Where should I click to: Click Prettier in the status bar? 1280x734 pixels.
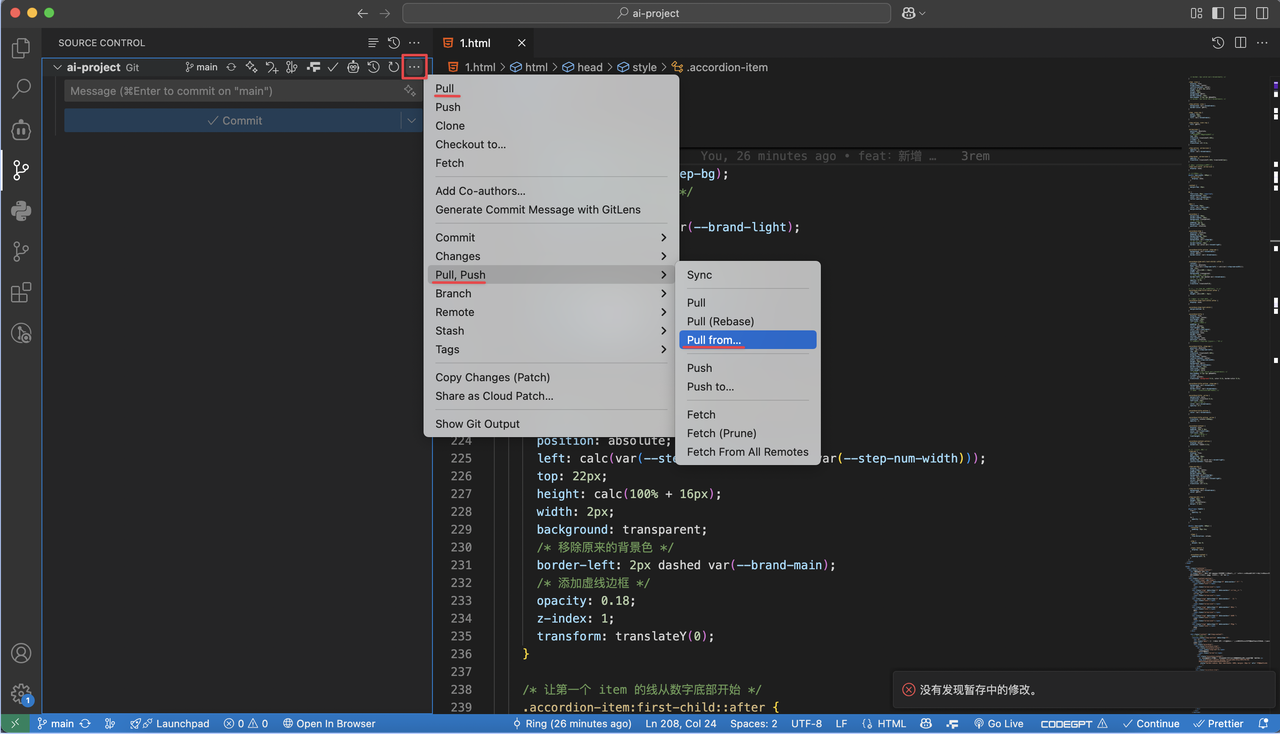(1216, 724)
